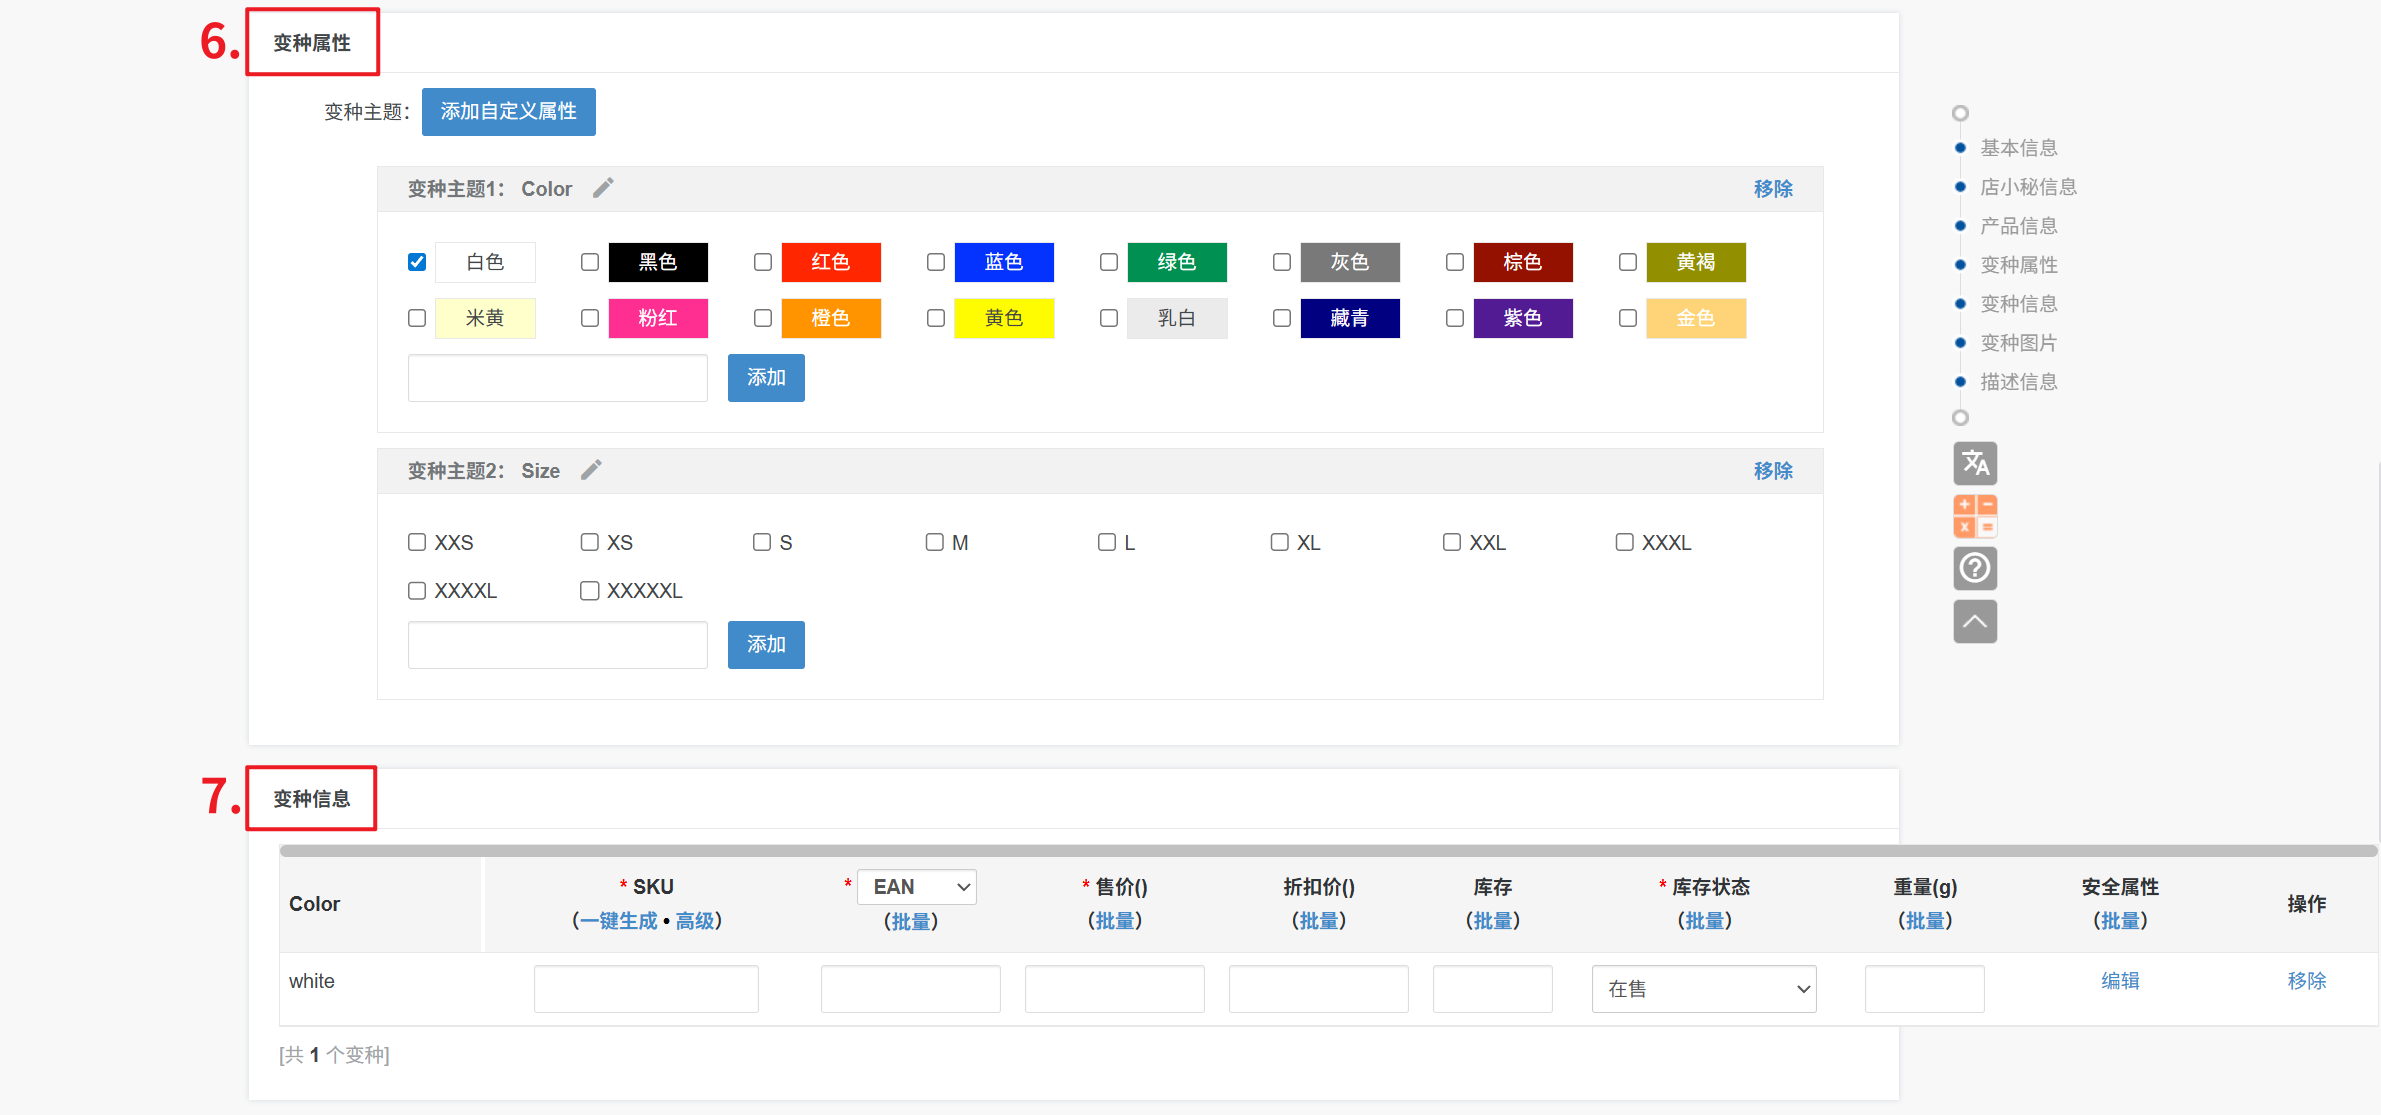Open the 在售 stock status dropdown
The image size is (2381, 1115).
click(1703, 989)
